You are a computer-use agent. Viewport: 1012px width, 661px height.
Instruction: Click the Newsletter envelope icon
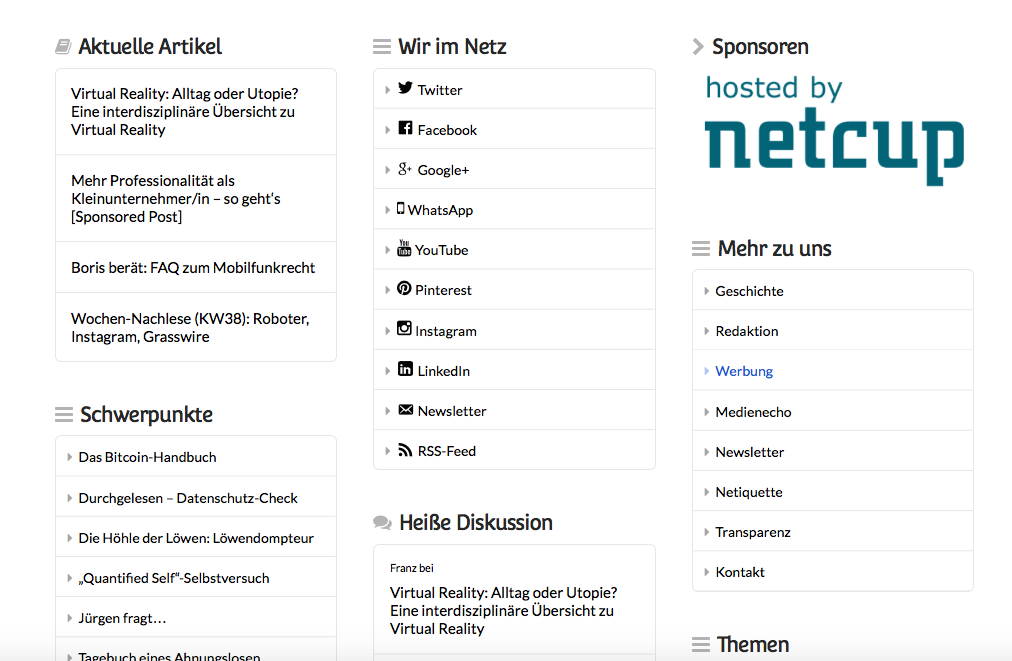pos(405,410)
